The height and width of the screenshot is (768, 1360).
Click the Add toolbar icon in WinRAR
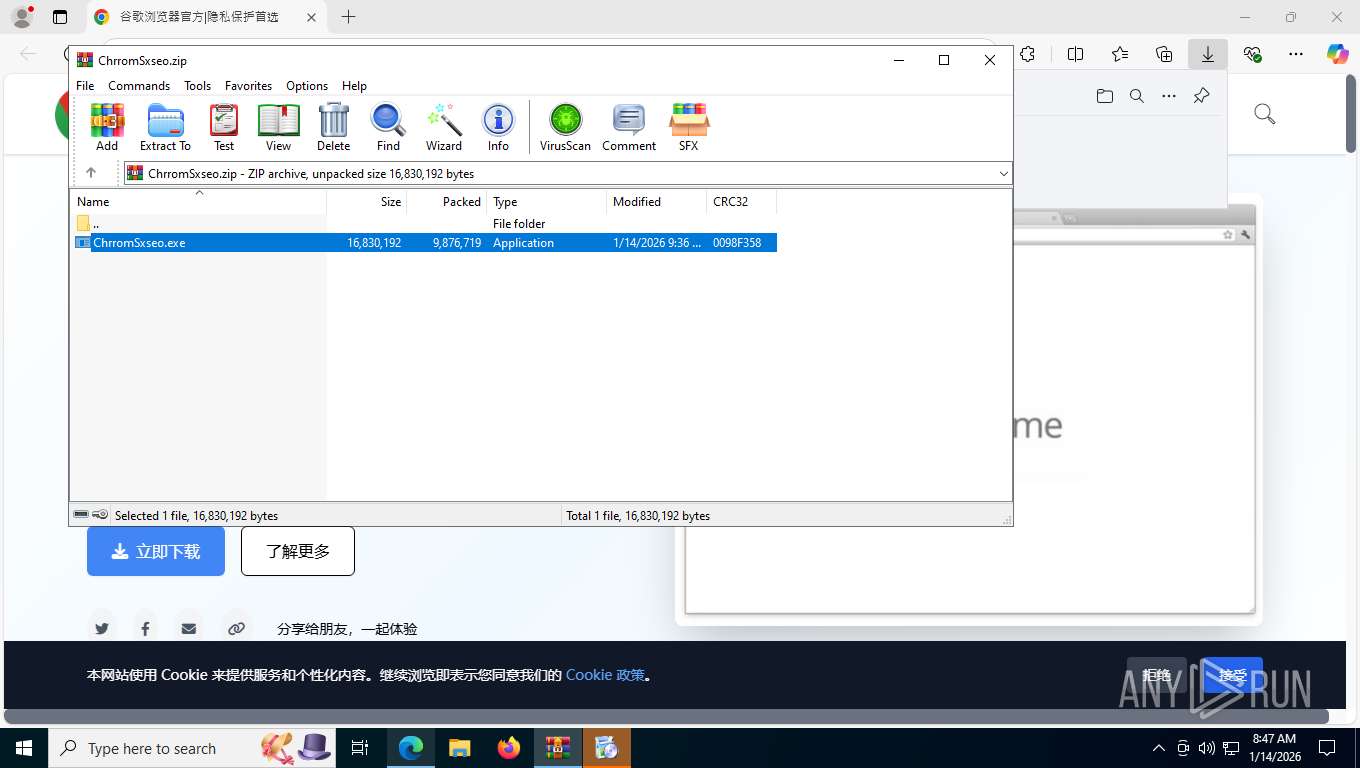[107, 127]
